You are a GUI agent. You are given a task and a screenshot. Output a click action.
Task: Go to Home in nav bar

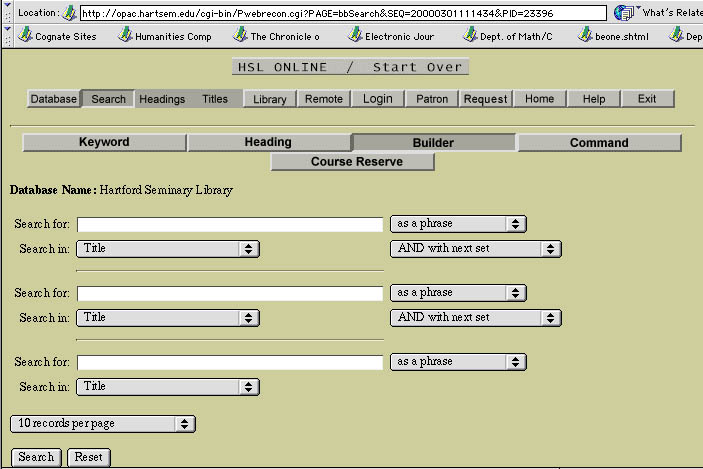coord(539,99)
